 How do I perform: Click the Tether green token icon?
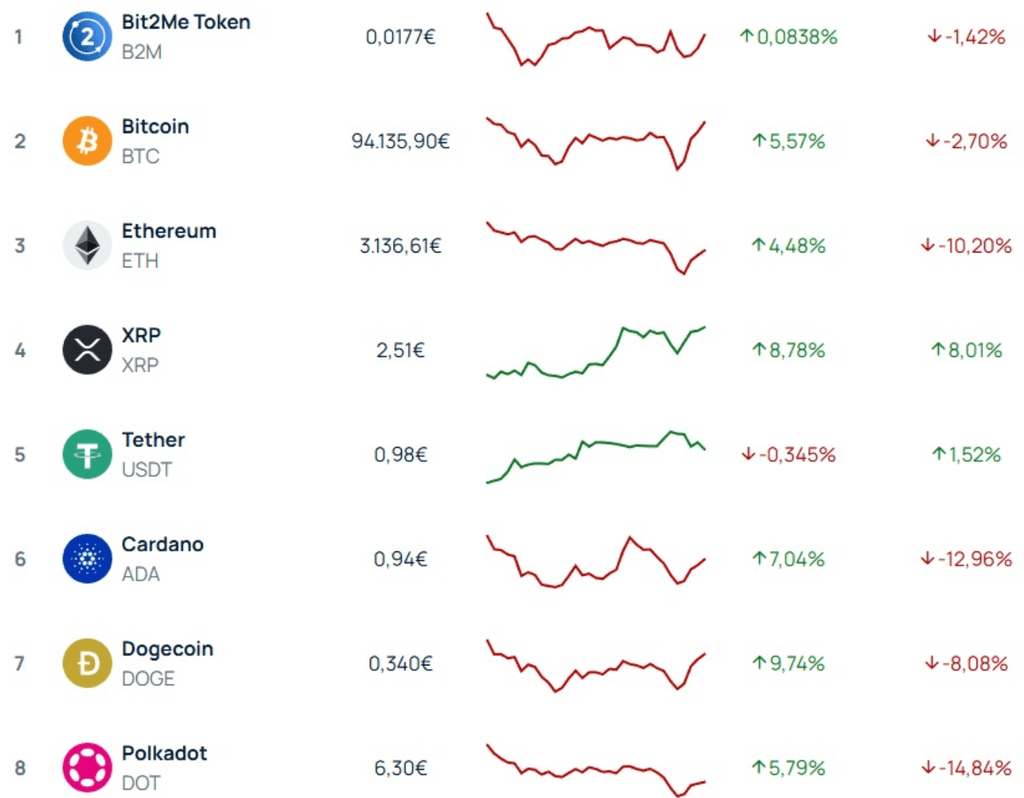(x=88, y=455)
